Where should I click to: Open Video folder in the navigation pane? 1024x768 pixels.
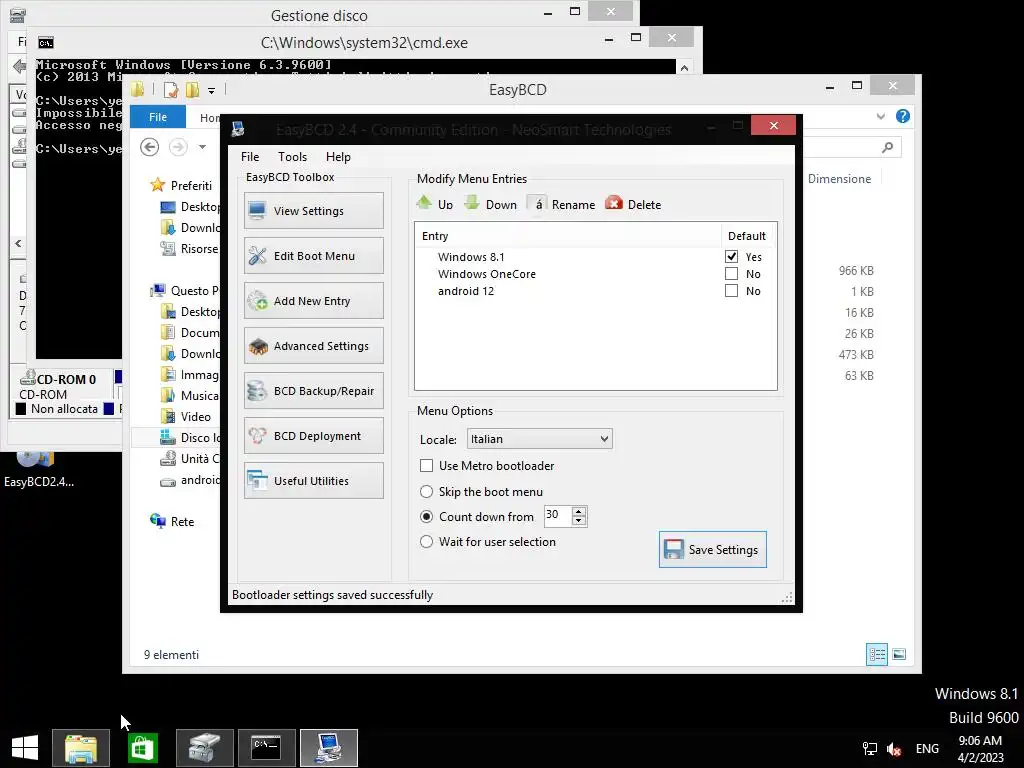tap(186, 416)
